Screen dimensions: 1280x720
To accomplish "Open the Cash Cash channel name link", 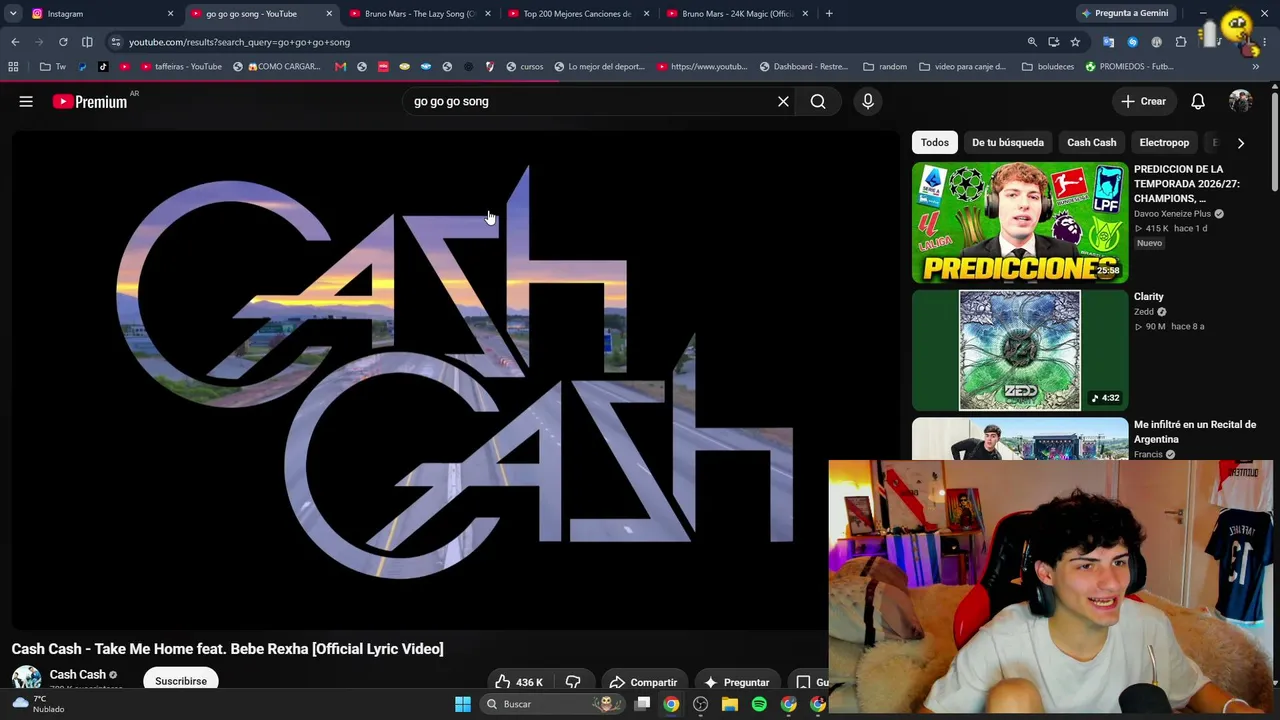I will point(78,674).
